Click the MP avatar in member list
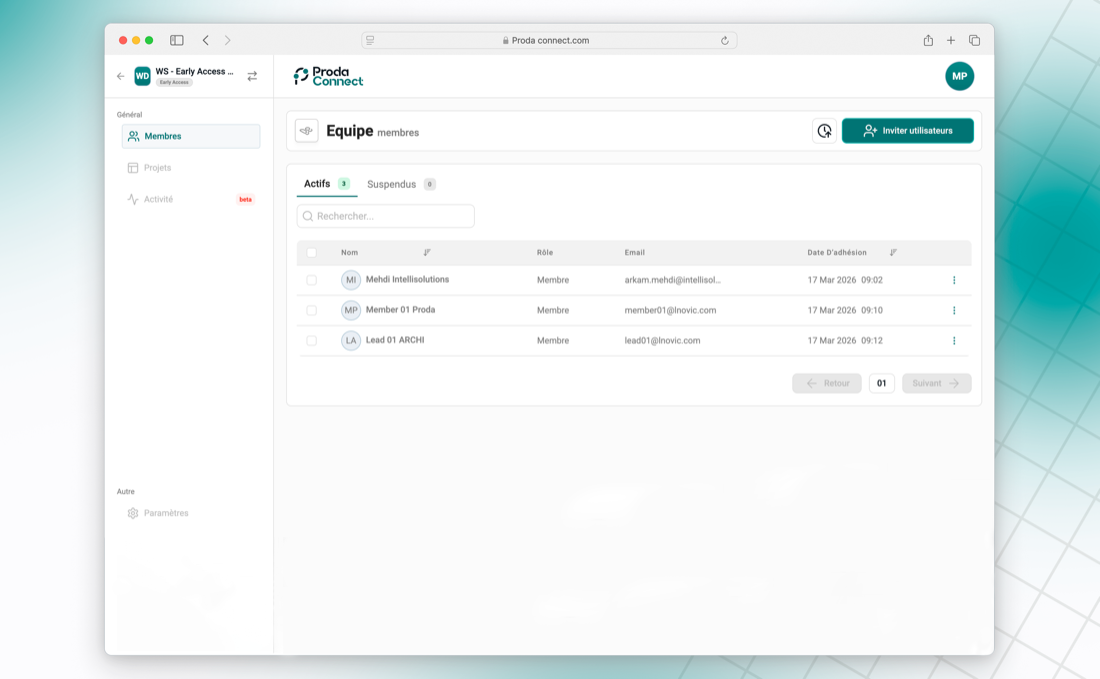Image resolution: width=1100 pixels, height=679 pixels. tap(351, 310)
